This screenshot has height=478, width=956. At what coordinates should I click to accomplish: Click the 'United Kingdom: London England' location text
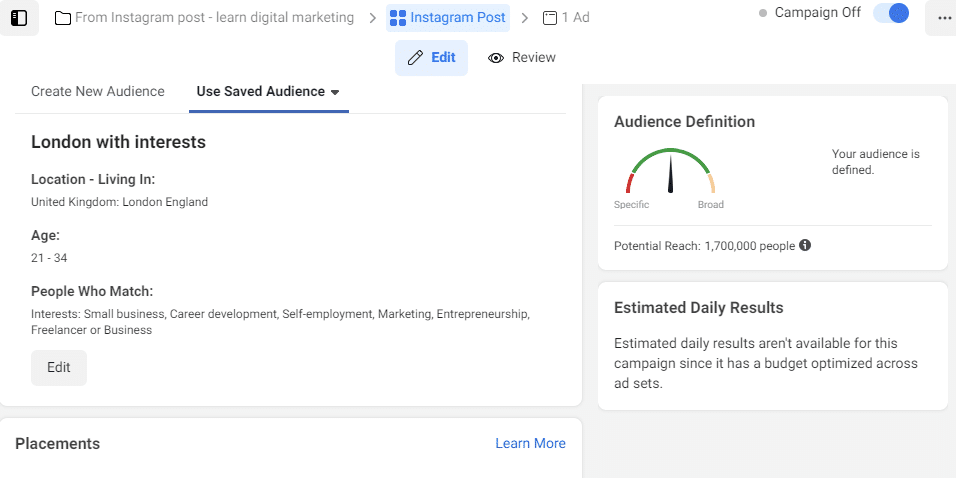tap(120, 202)
